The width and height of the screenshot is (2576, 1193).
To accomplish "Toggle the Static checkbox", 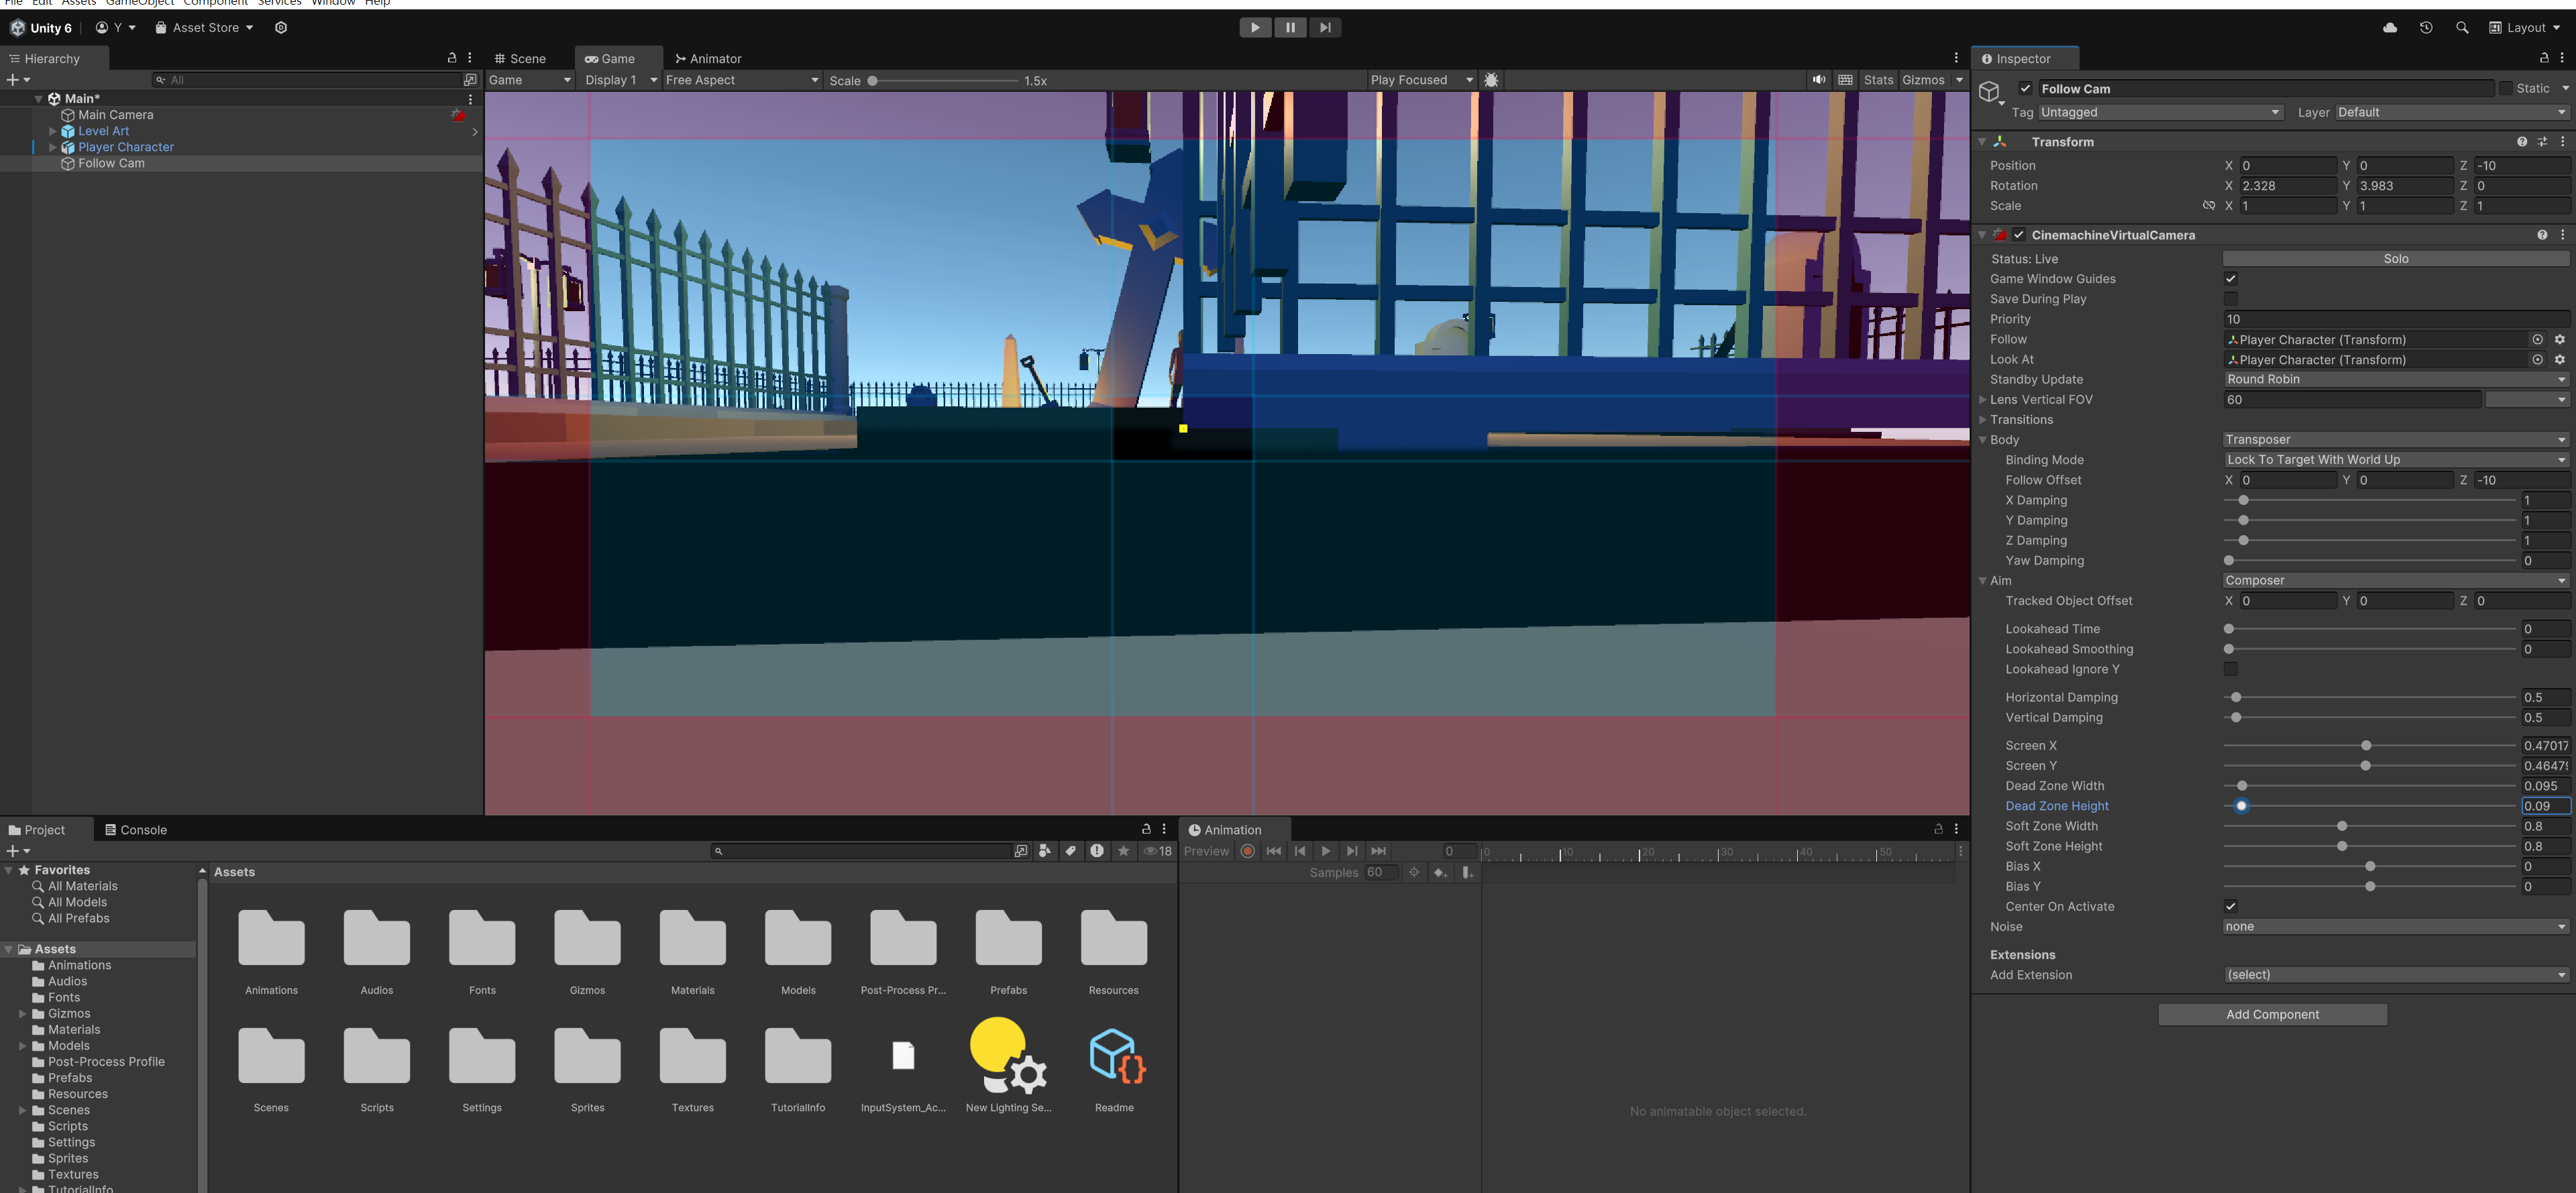I will pos(2506,88).
